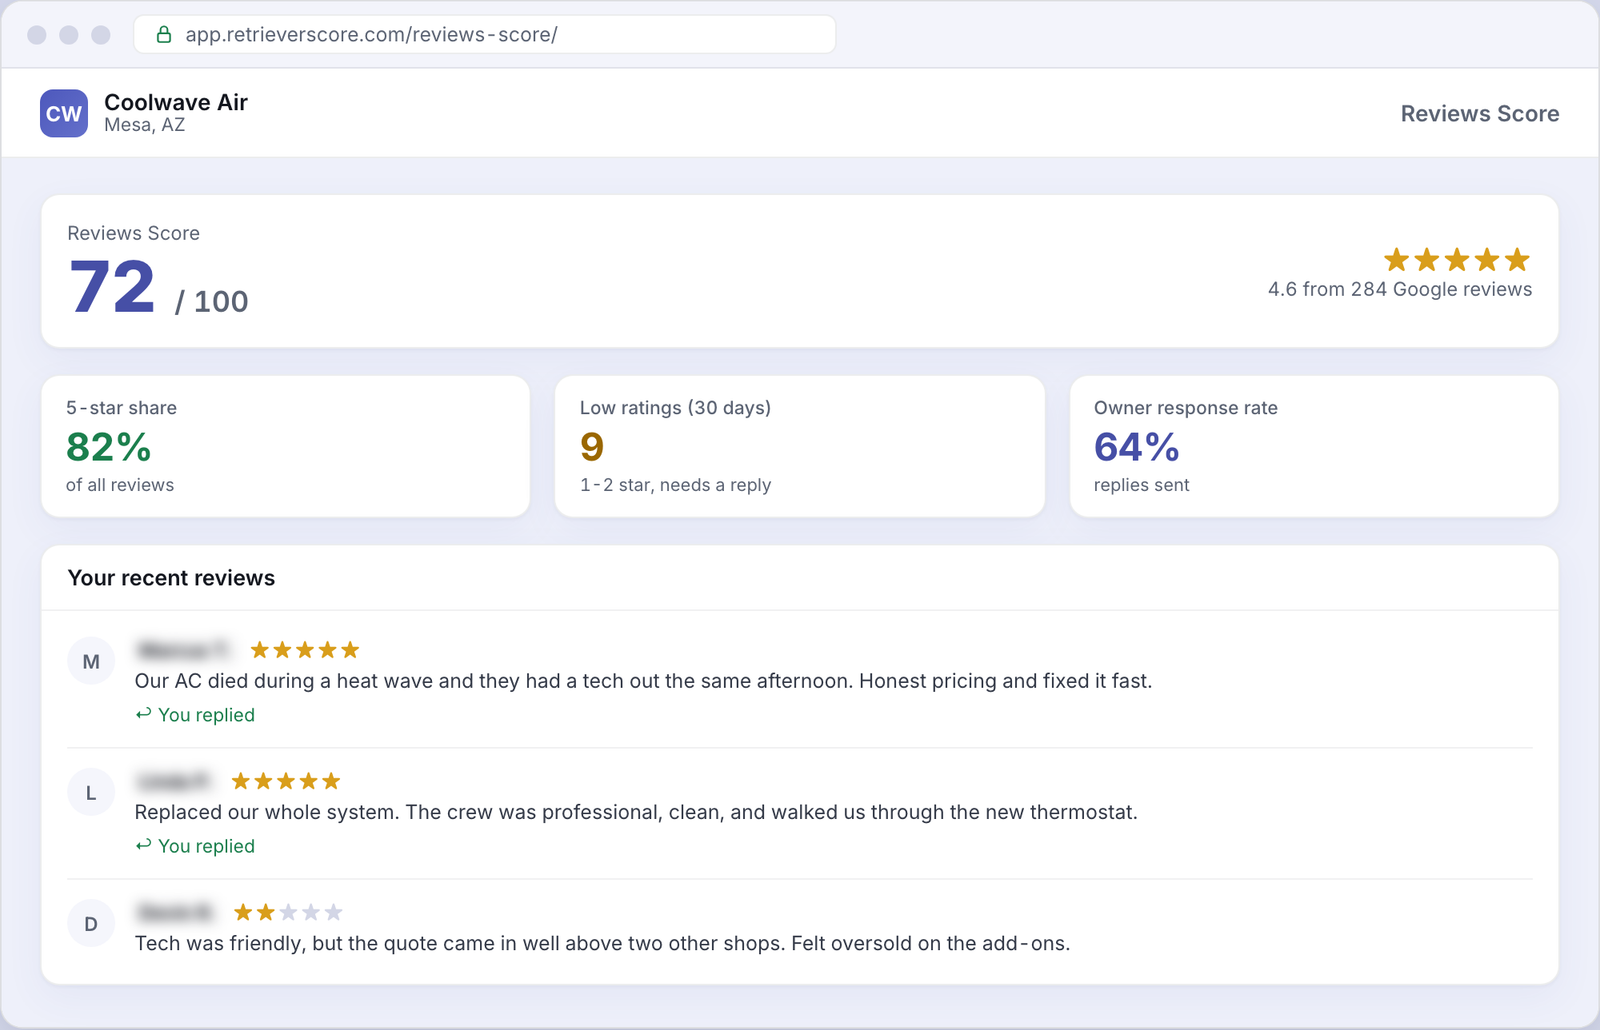Click the star rating on the AC heat wave review

(x=305, y=650)
